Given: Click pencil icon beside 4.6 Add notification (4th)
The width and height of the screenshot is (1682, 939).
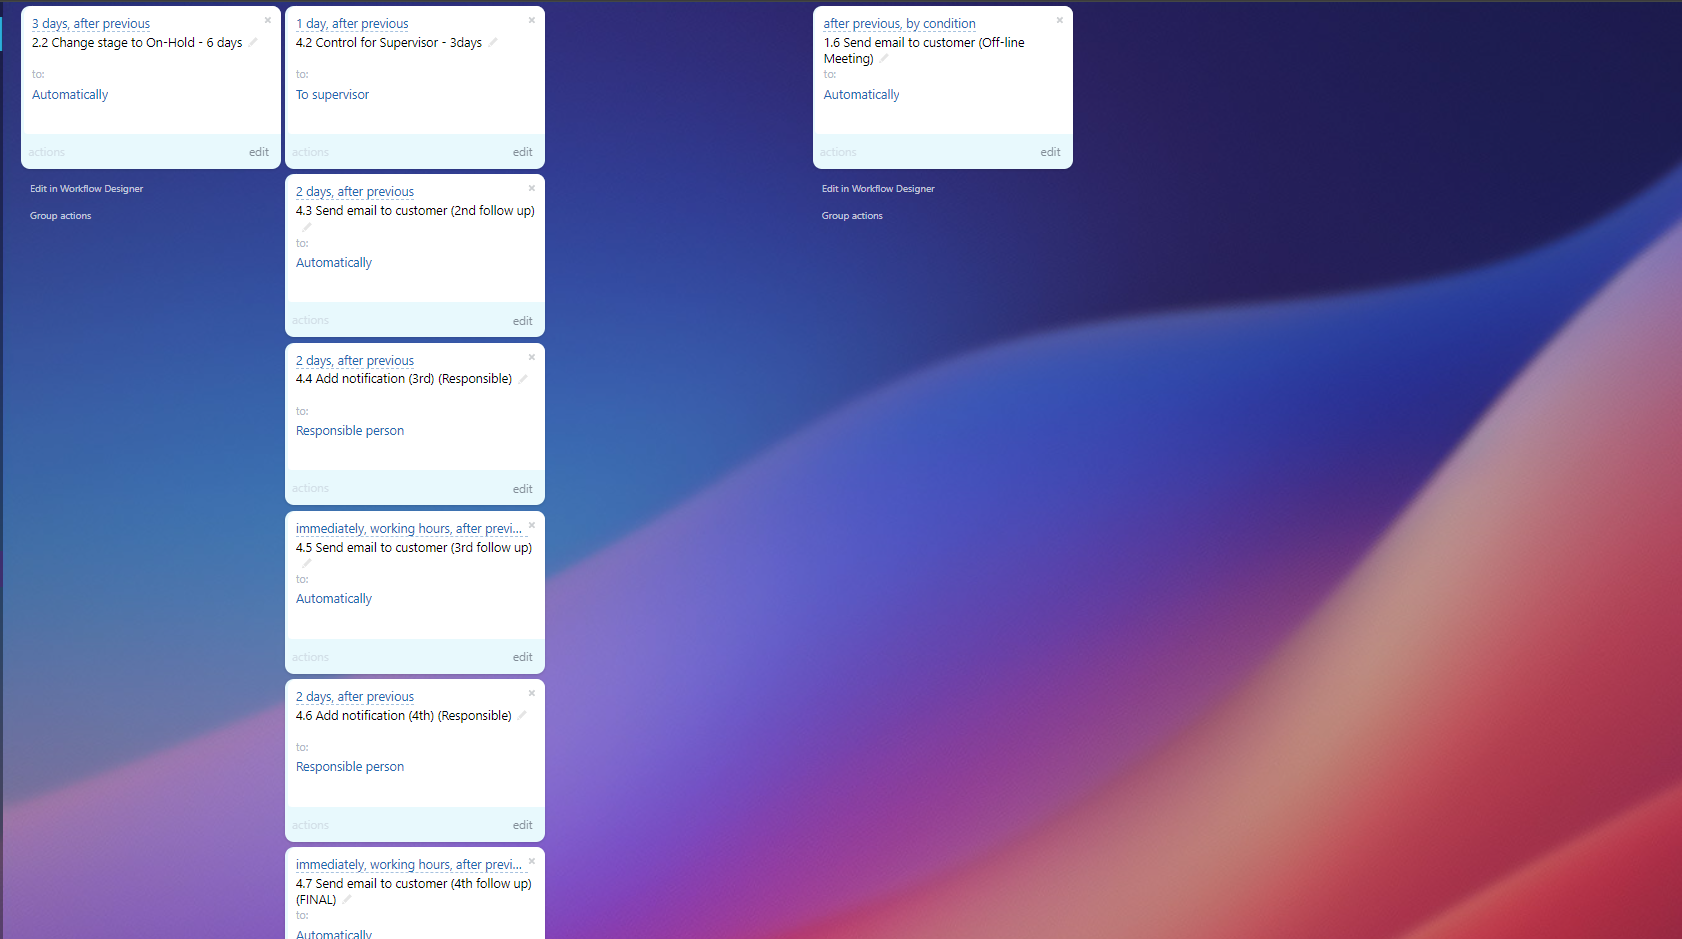Looking at the screenshot, I should (522, 715).
